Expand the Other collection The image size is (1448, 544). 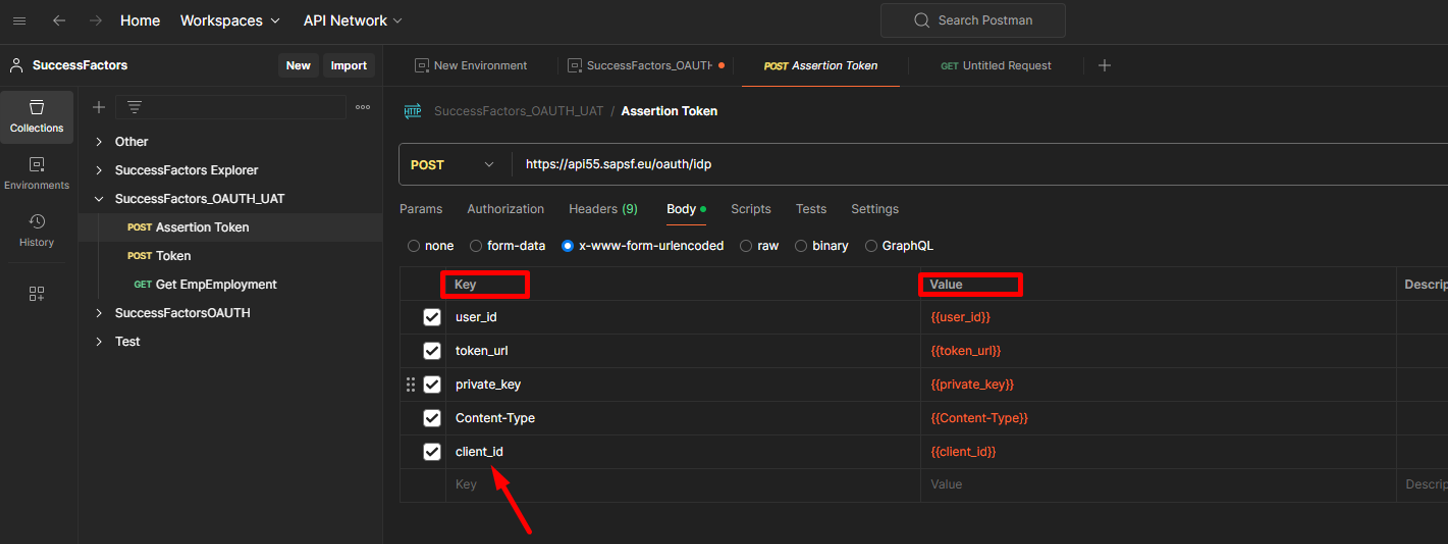(x=99, y=142)
